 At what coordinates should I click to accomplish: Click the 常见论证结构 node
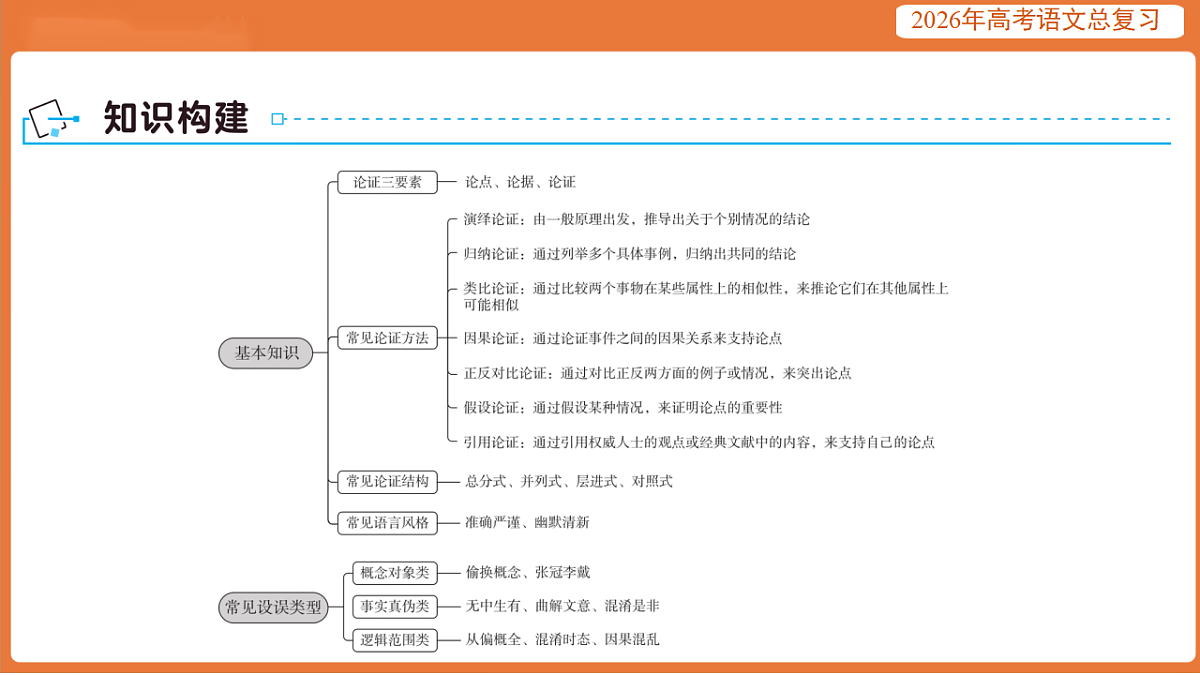point(387,481)
